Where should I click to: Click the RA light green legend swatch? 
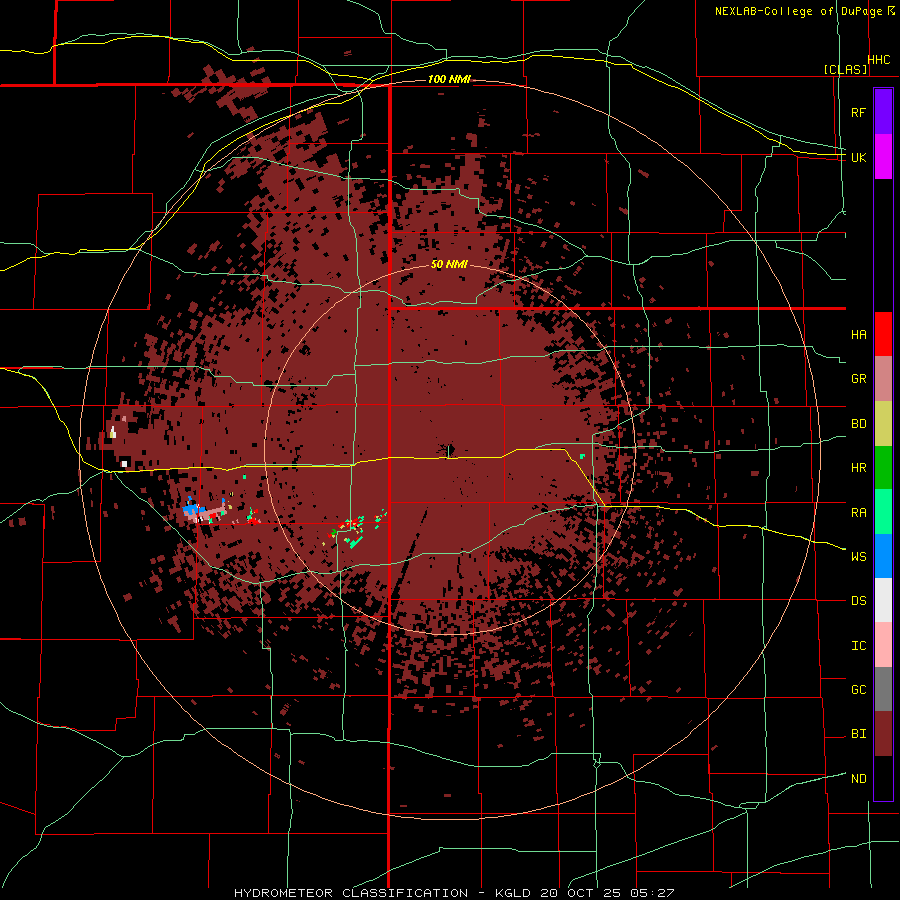(883, 511)
